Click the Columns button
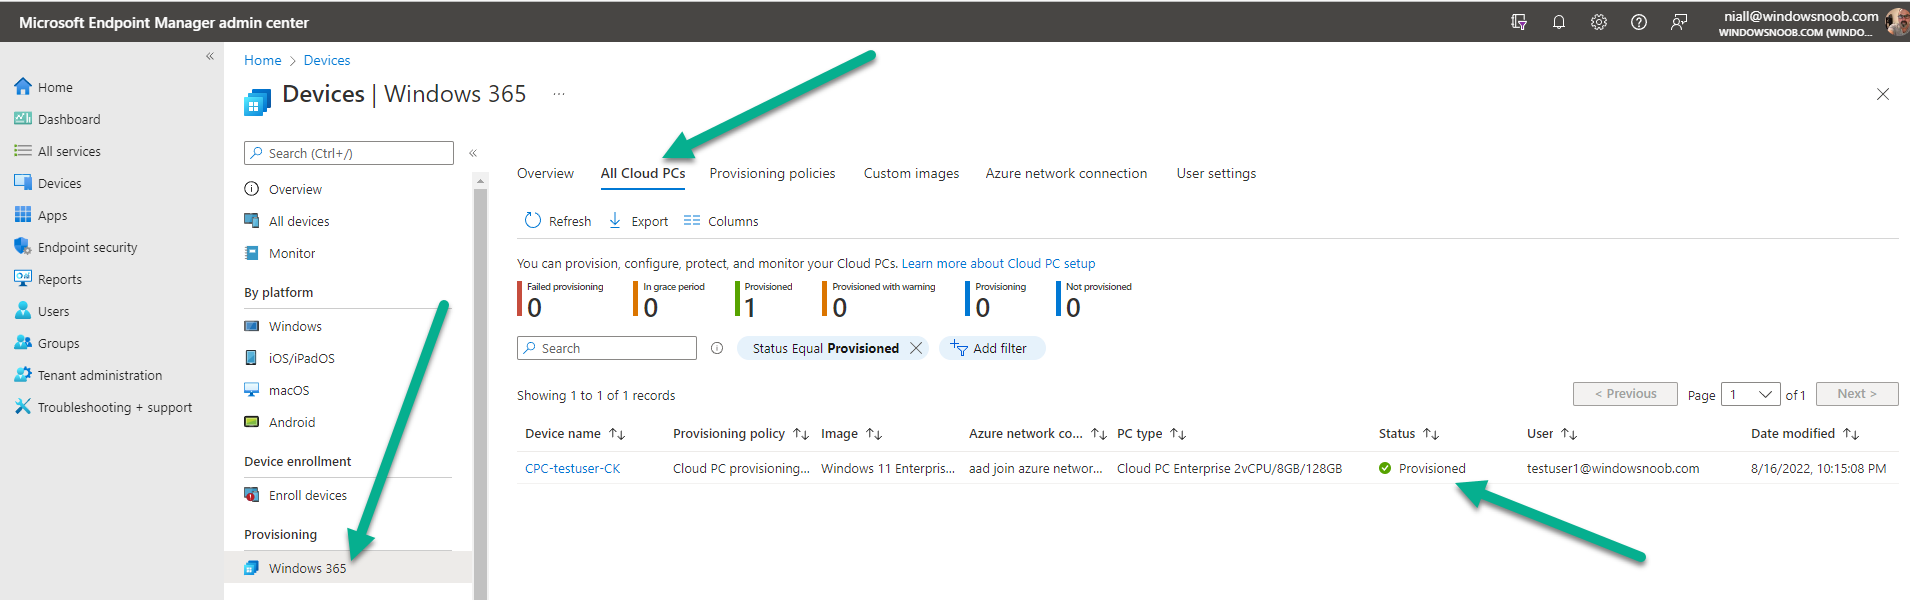 (721, 221)
